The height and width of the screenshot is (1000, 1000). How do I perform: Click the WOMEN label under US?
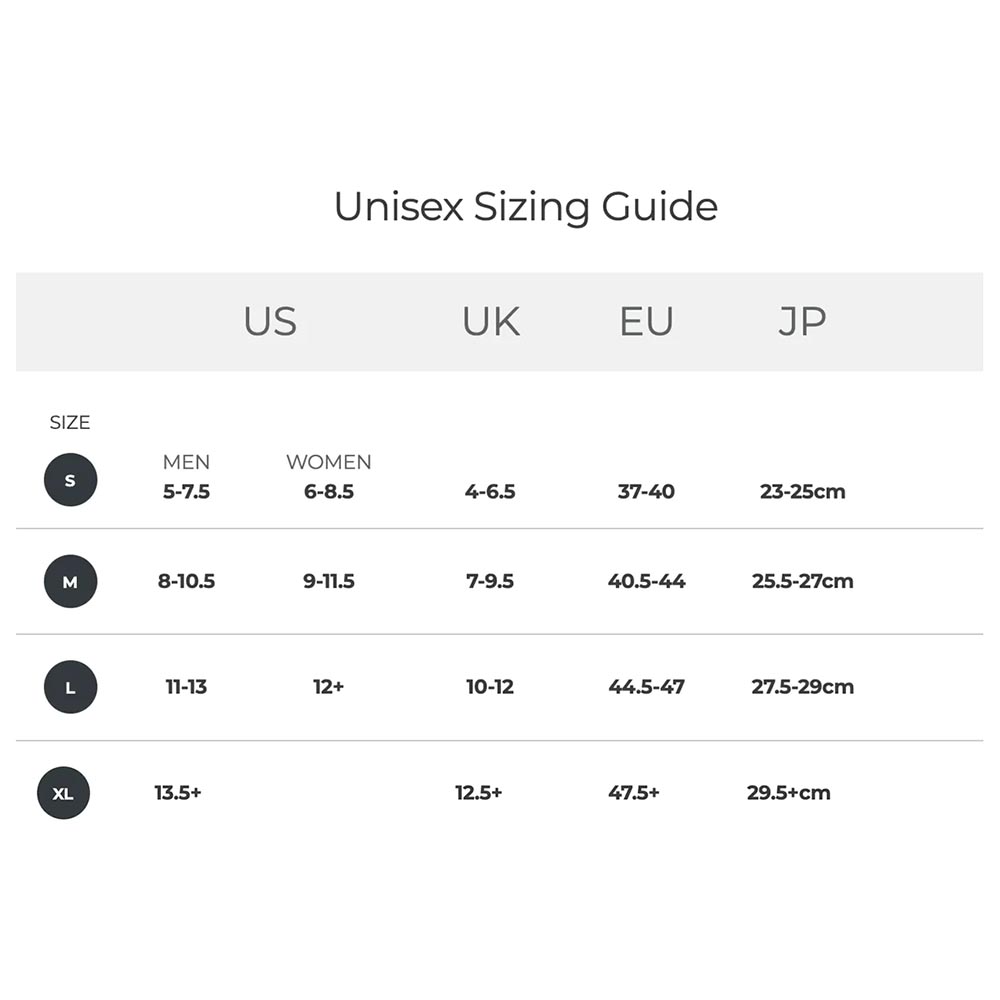(328, 462)
